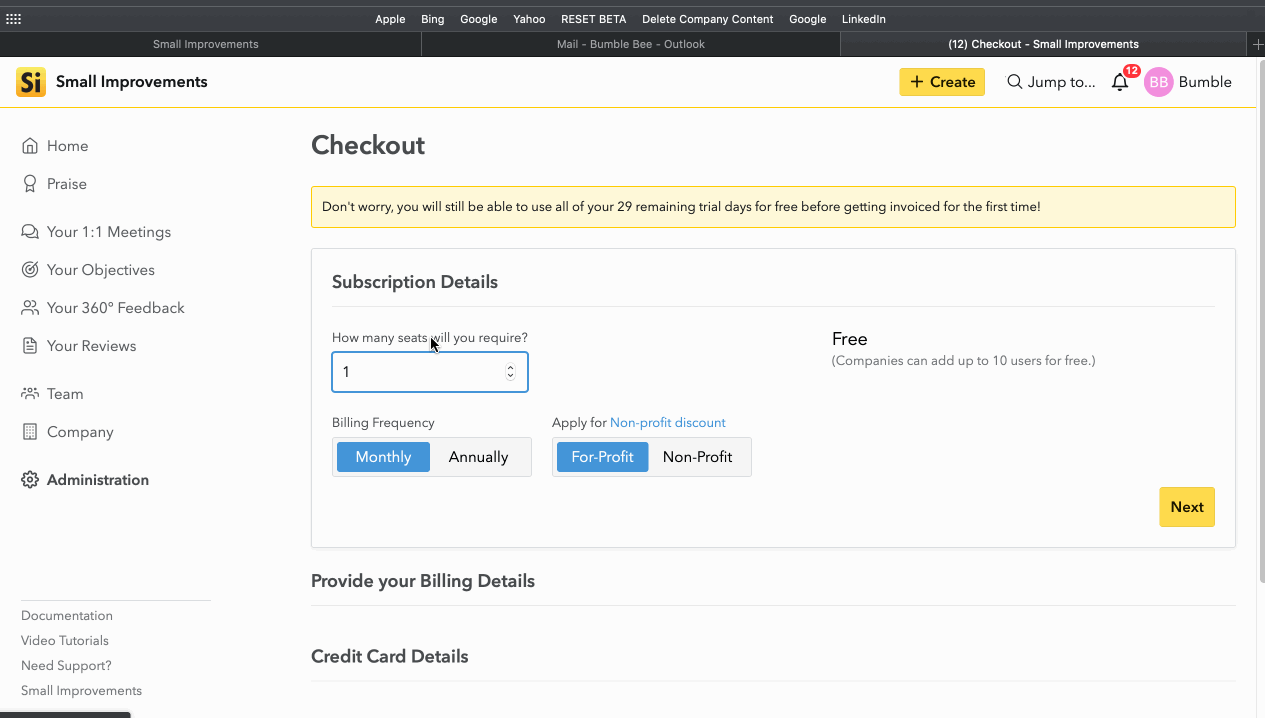Expand Credit Card Details section

click(x=390, y=657)
